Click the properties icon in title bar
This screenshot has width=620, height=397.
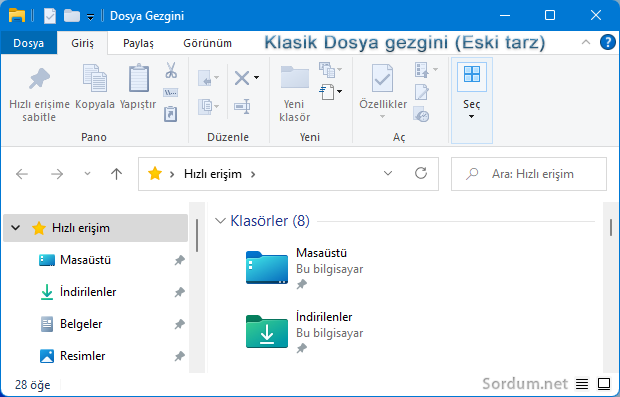pos(50,16)
